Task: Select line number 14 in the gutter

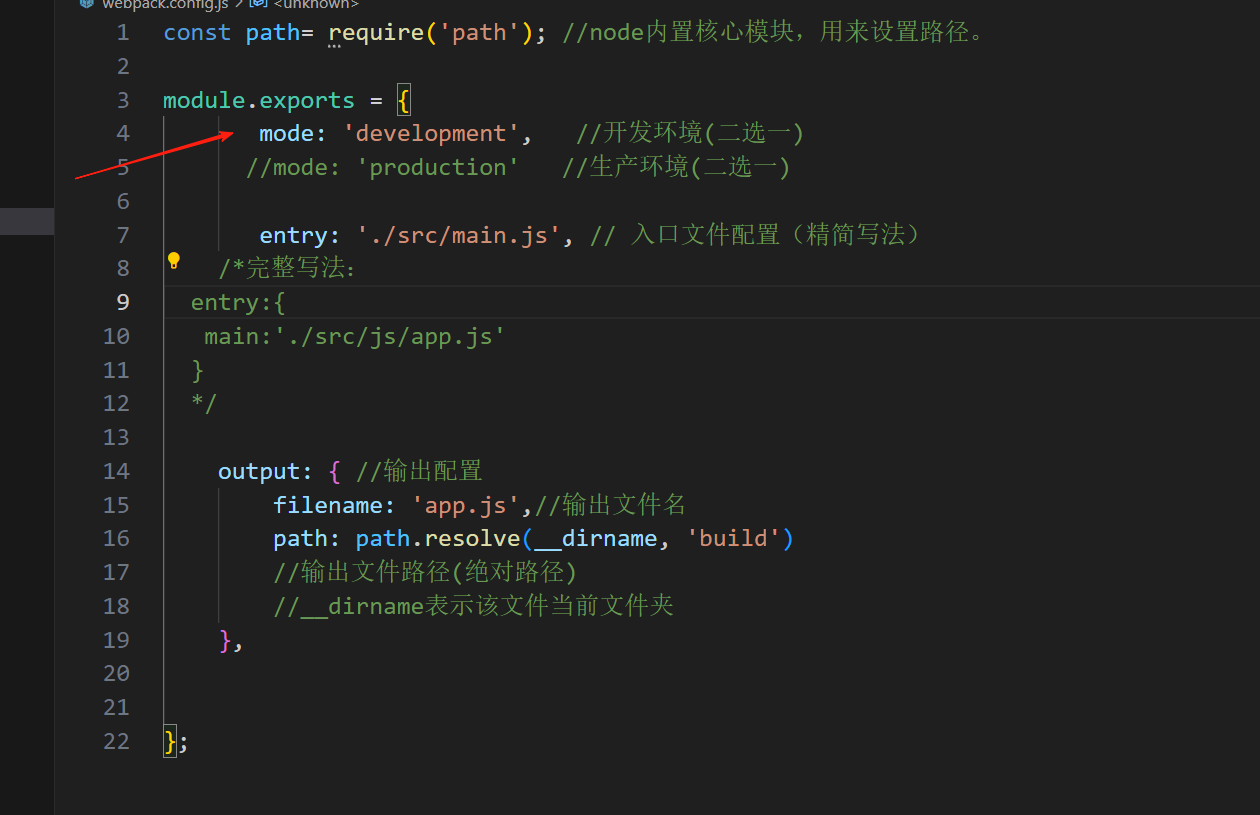Action: tap(116, 471)
